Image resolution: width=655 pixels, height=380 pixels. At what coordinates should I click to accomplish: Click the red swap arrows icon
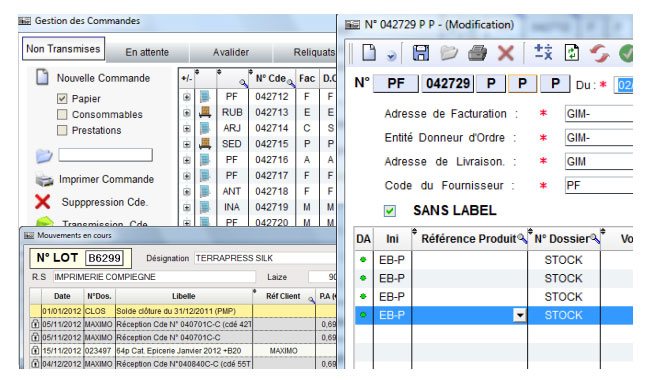pyautogui.click(x=599, y=53)
